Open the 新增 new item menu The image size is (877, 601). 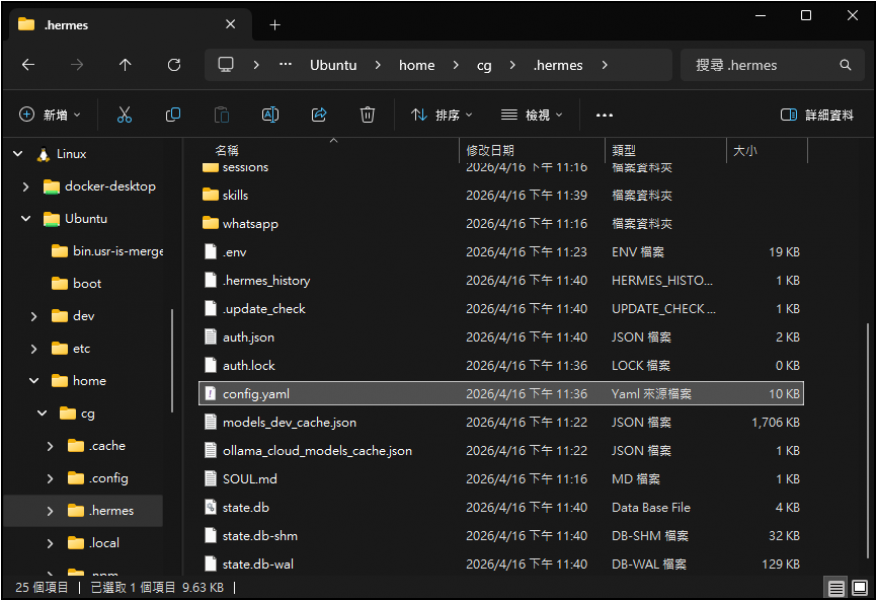tap(50, 115)
